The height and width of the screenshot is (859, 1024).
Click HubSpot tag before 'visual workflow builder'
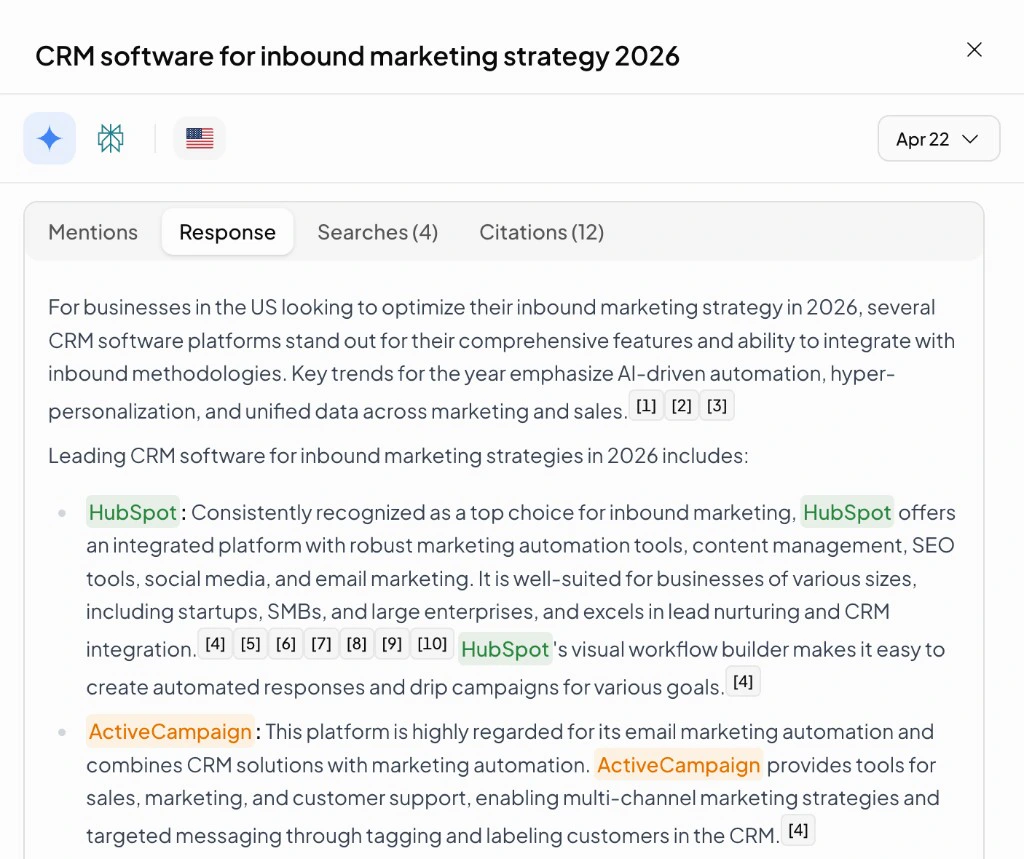505,649
